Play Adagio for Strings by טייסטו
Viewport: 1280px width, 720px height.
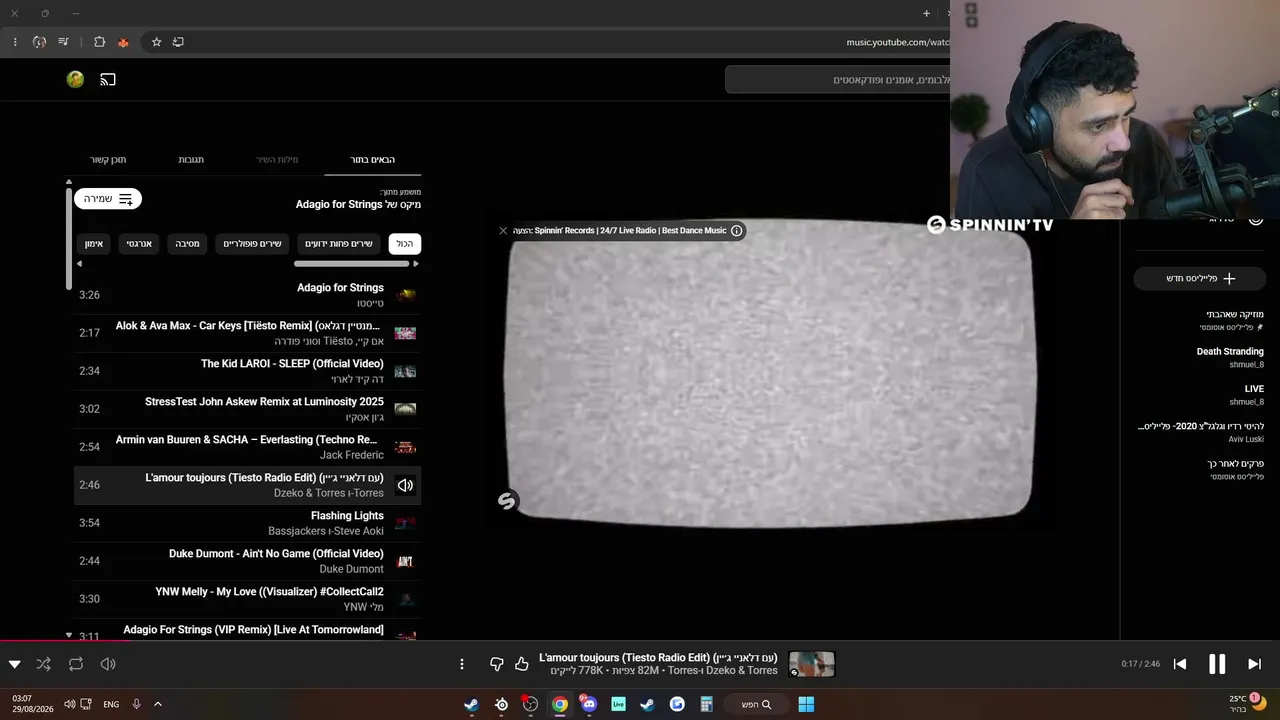(247, 295)
